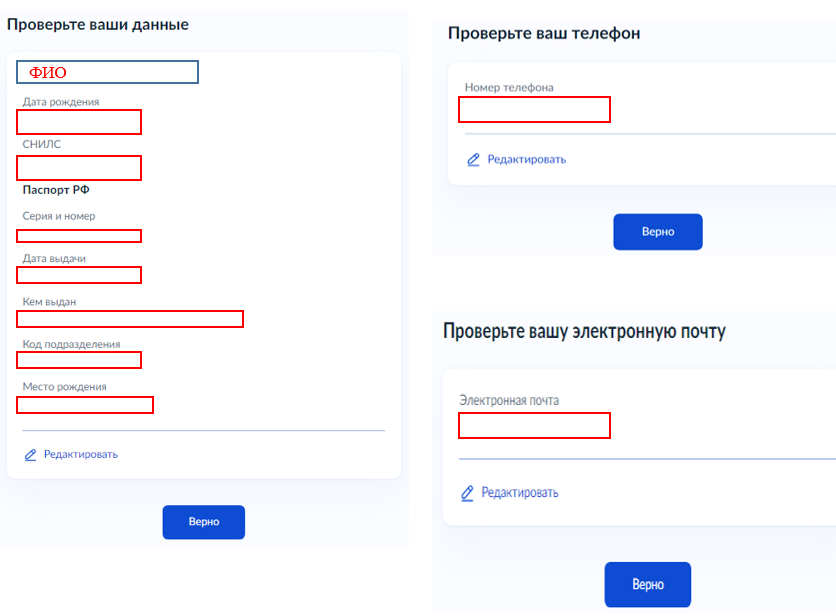
Task: Select the ФИО name field
Action: tap(107, 72)
